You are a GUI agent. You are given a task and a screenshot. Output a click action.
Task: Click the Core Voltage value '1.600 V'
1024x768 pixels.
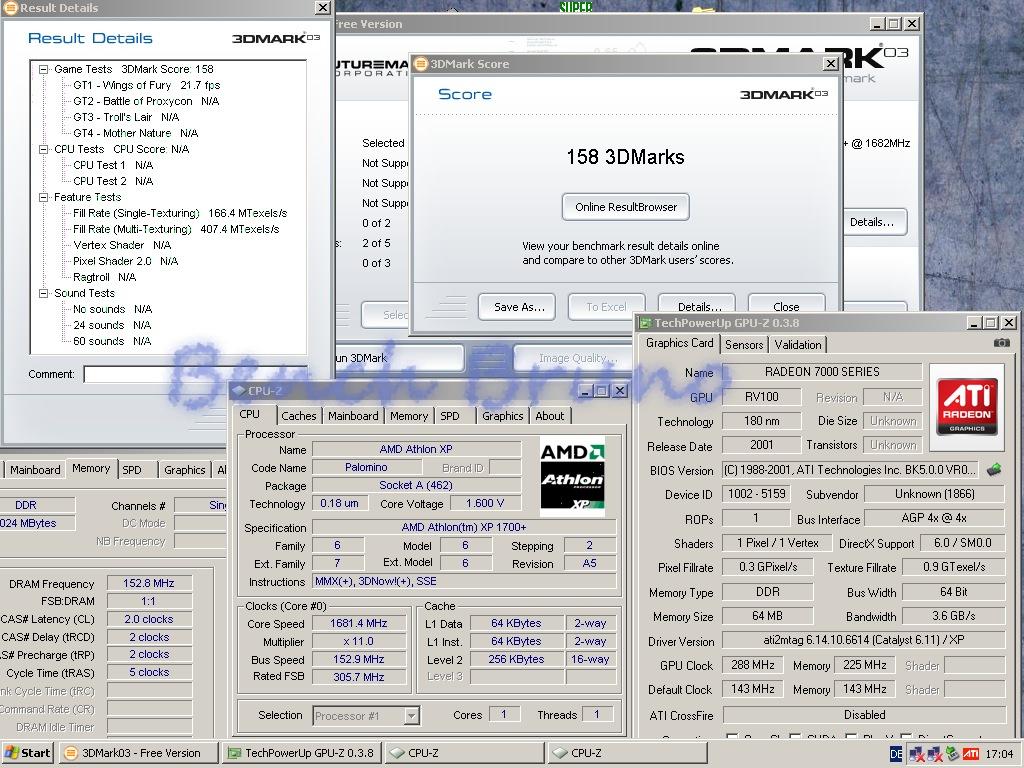(x=485, y=504)
